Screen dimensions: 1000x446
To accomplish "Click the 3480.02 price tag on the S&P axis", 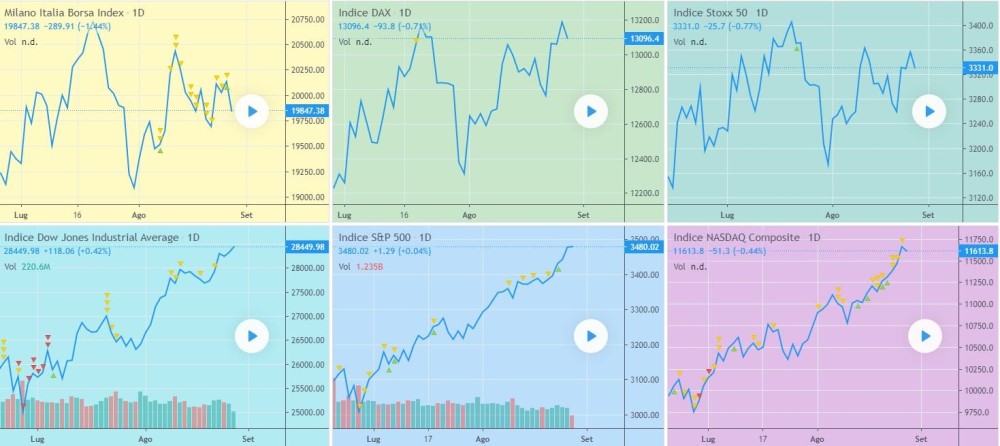I will (643, 247).
